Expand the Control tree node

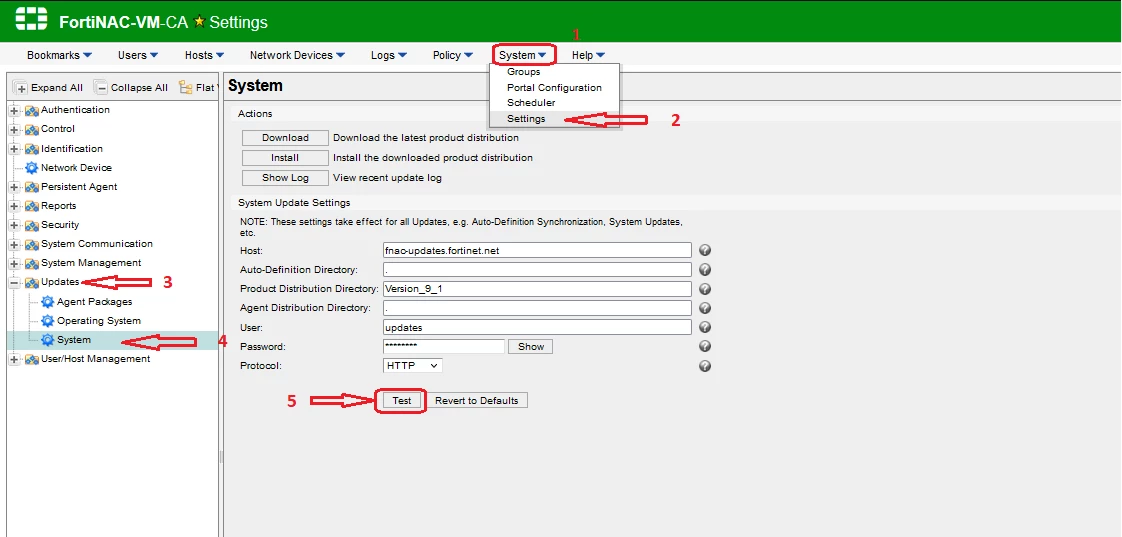[14, 130]
